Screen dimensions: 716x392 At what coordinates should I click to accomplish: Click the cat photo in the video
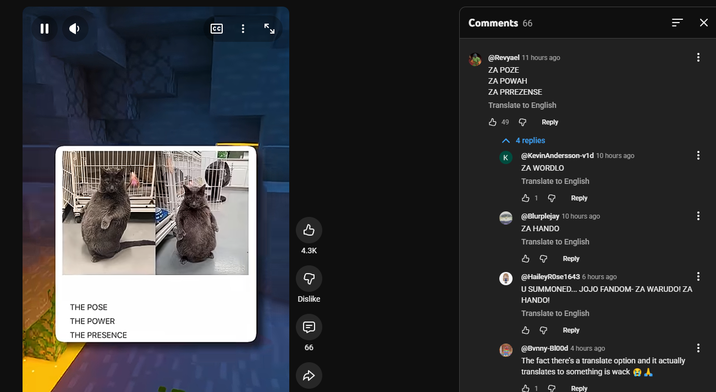(155, 213)
